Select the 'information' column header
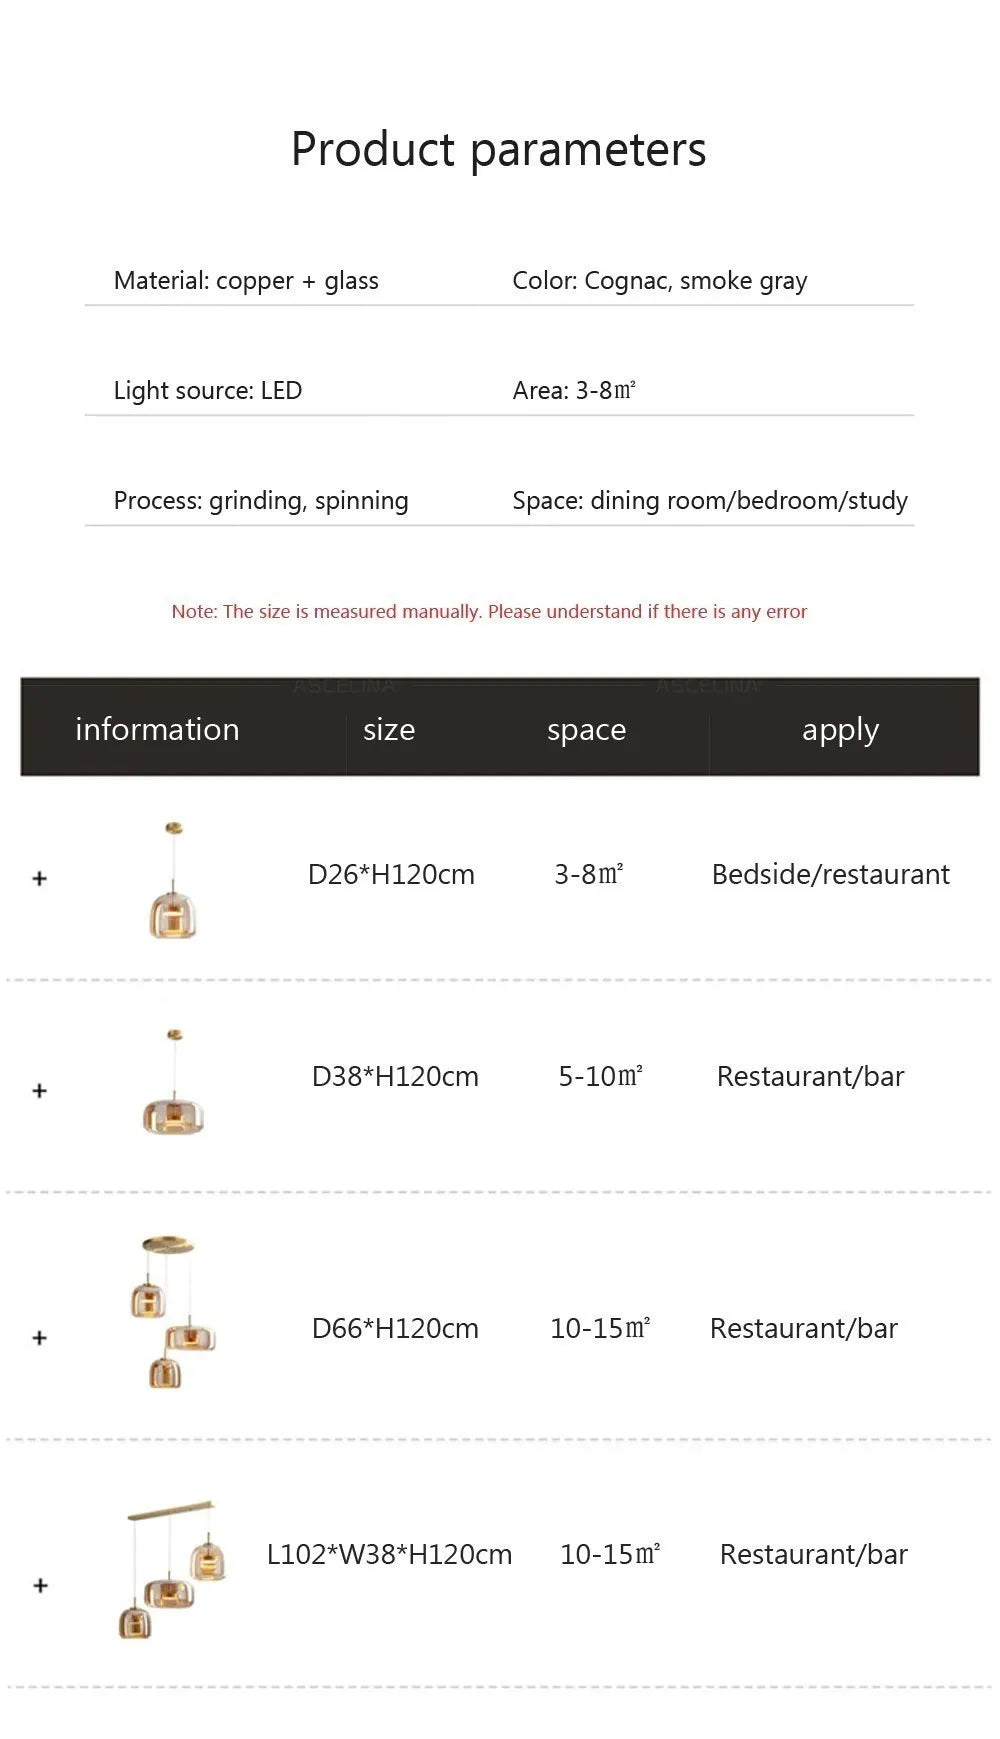 tap(157, 729)
